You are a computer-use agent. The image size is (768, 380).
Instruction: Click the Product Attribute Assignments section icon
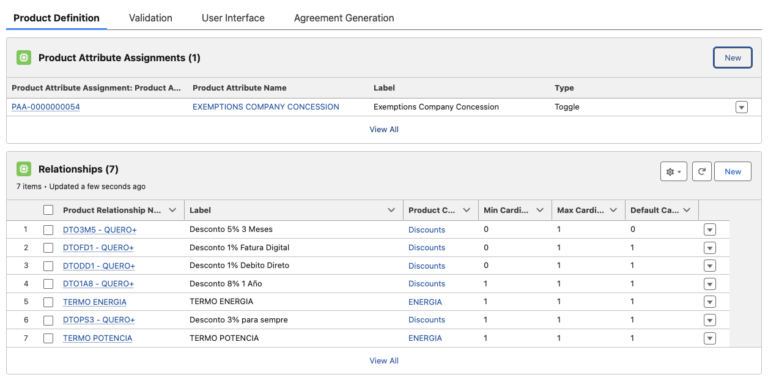(24, 58)
